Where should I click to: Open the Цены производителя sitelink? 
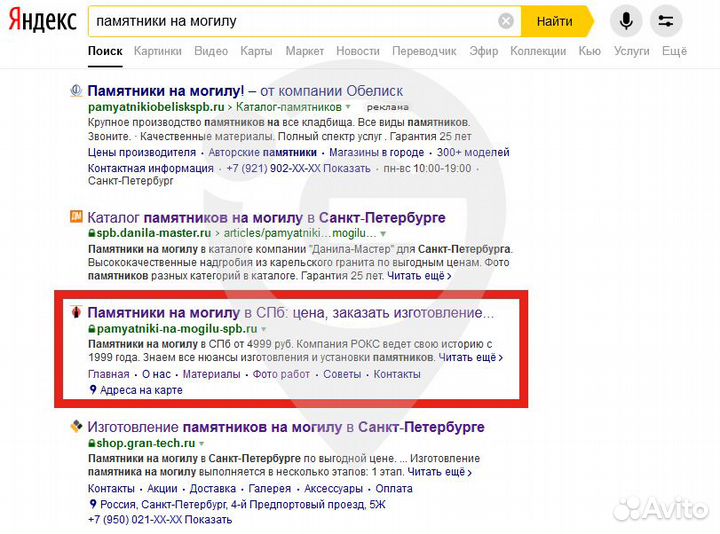click(142, 152)
